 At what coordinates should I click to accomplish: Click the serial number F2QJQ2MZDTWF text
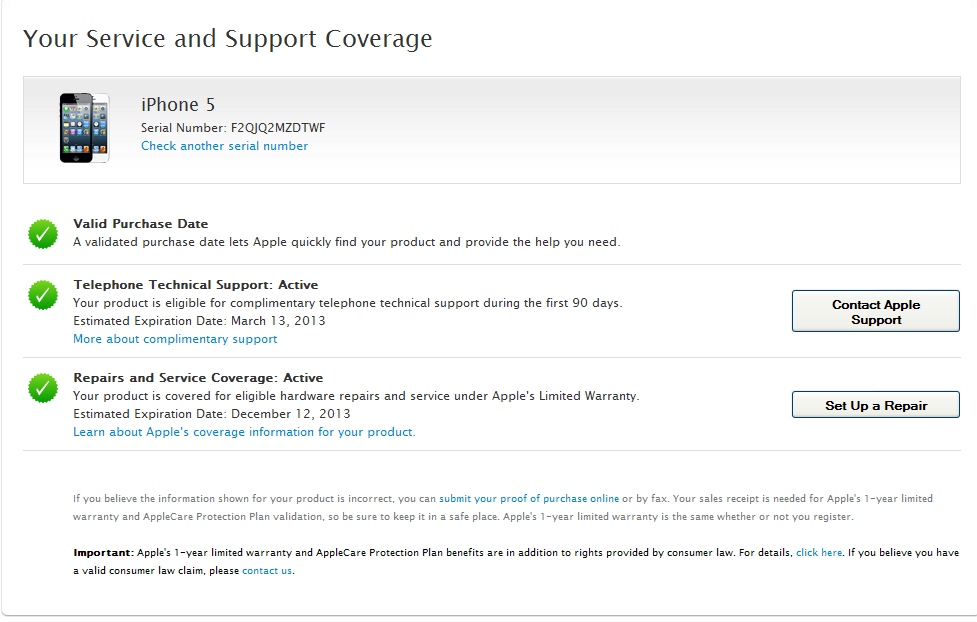click(x=278, y=128)
